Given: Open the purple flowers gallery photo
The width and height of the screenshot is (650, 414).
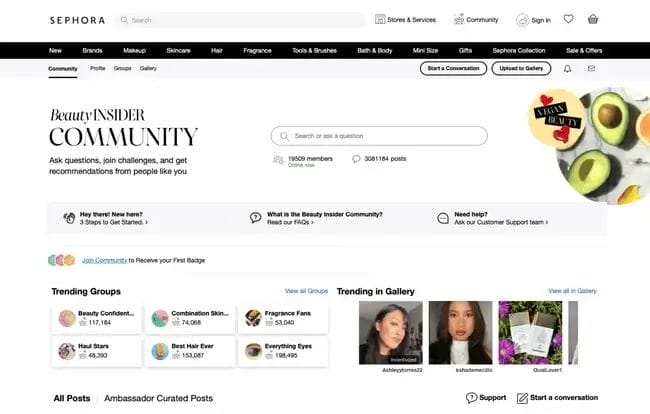Looking at the screenshot, I should 530,333.
